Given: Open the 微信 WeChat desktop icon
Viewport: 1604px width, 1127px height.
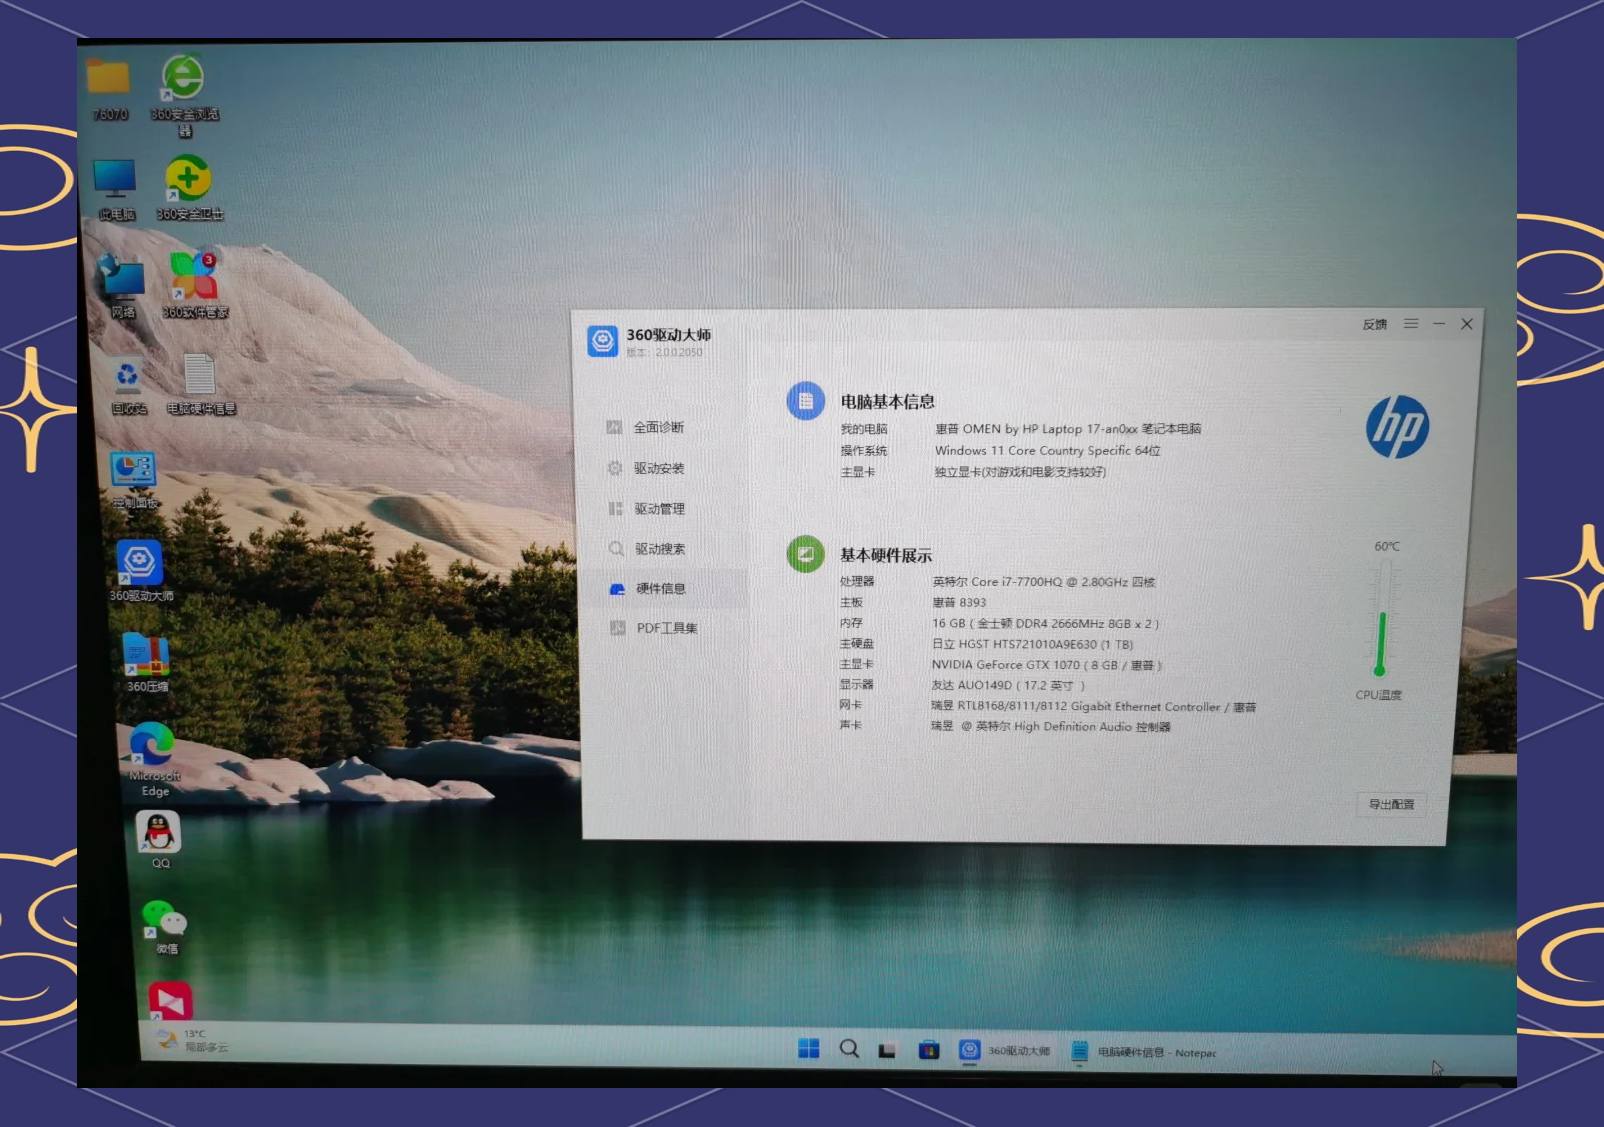Looking at the screenshot, I should click(165, 921).
